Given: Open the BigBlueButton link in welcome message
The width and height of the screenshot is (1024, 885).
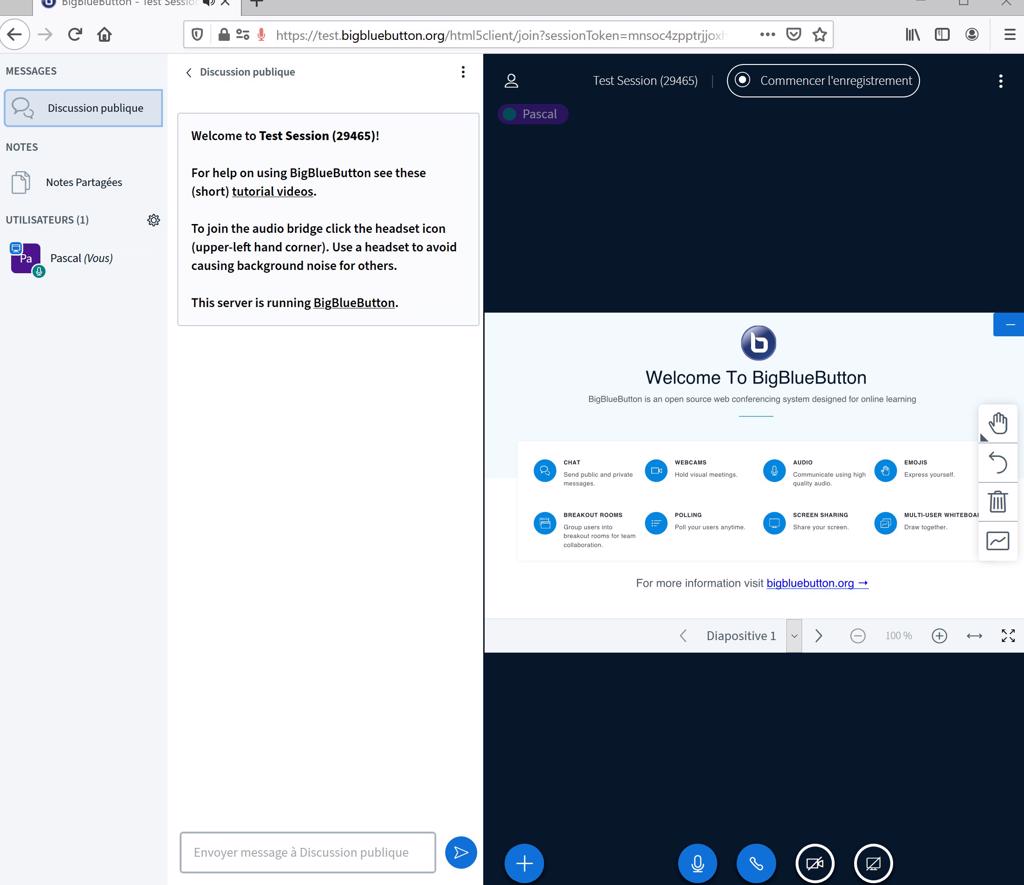Looking at the screenshot, I should (354, 302).
